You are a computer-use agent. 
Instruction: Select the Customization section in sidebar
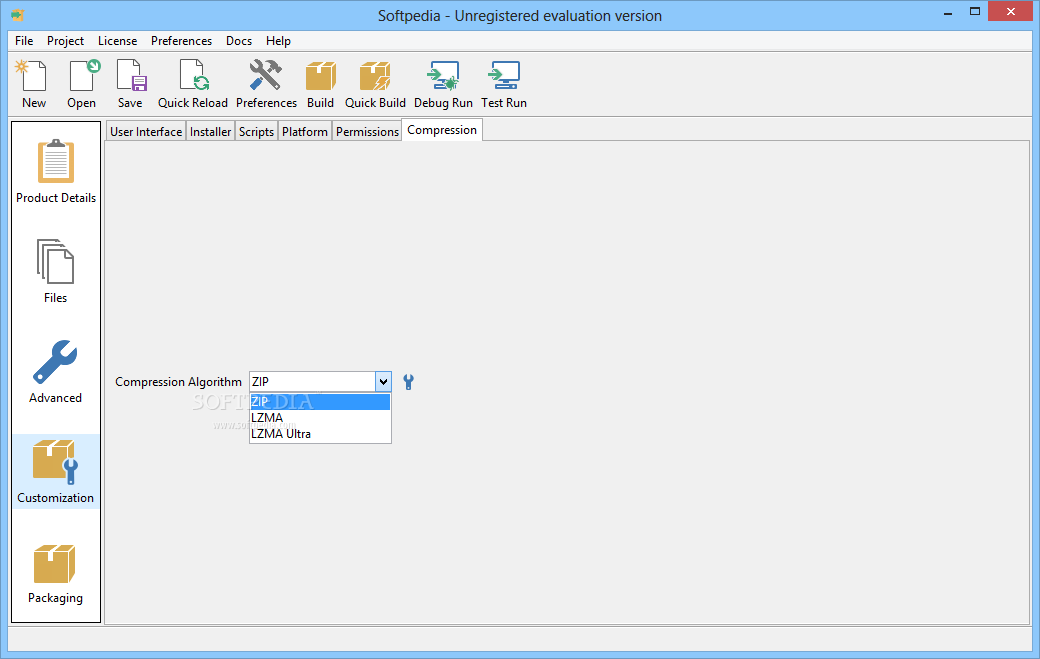(56, 471)
